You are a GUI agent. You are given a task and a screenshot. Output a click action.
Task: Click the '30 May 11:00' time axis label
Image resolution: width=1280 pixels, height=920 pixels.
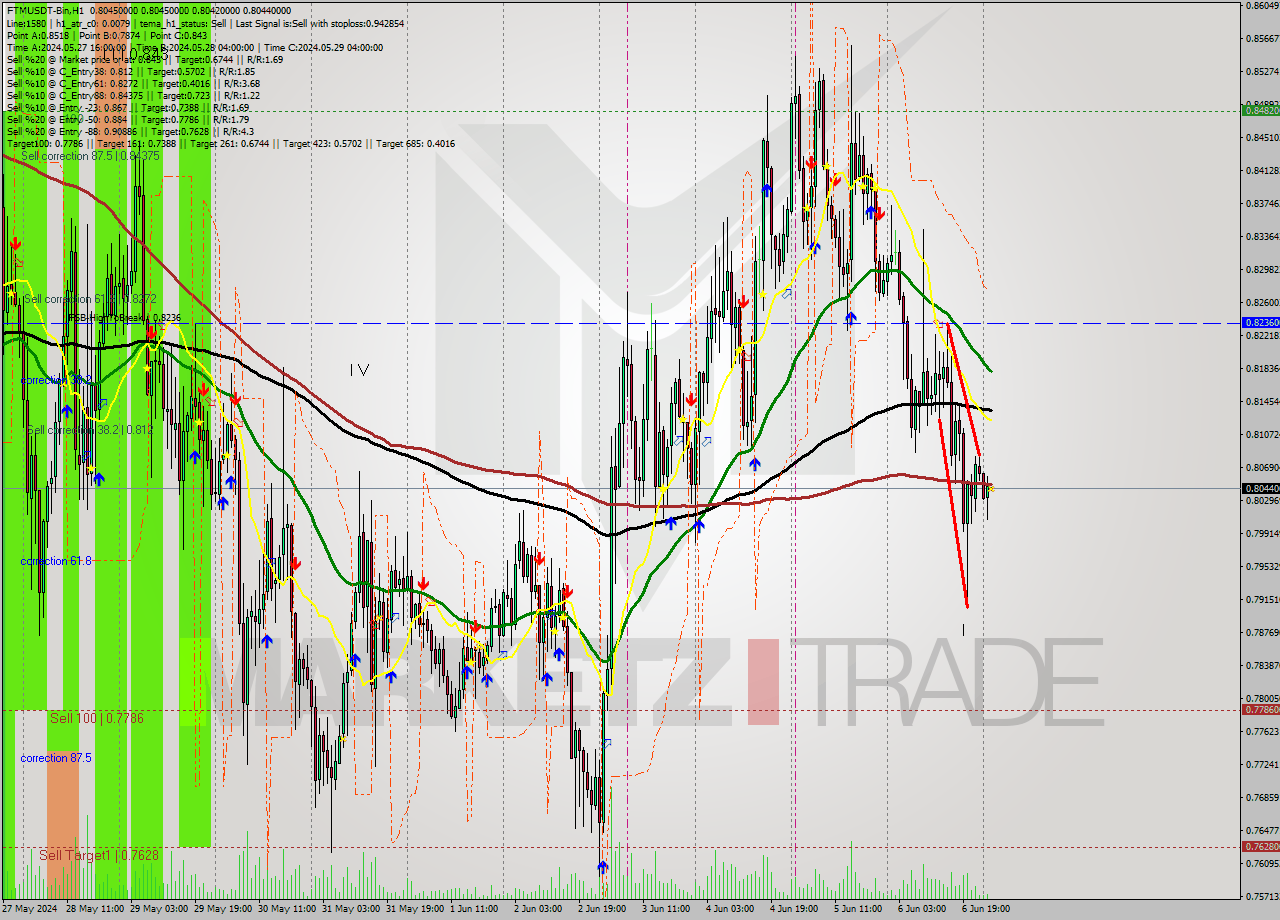pyautogui.click(x=286, y=909)
